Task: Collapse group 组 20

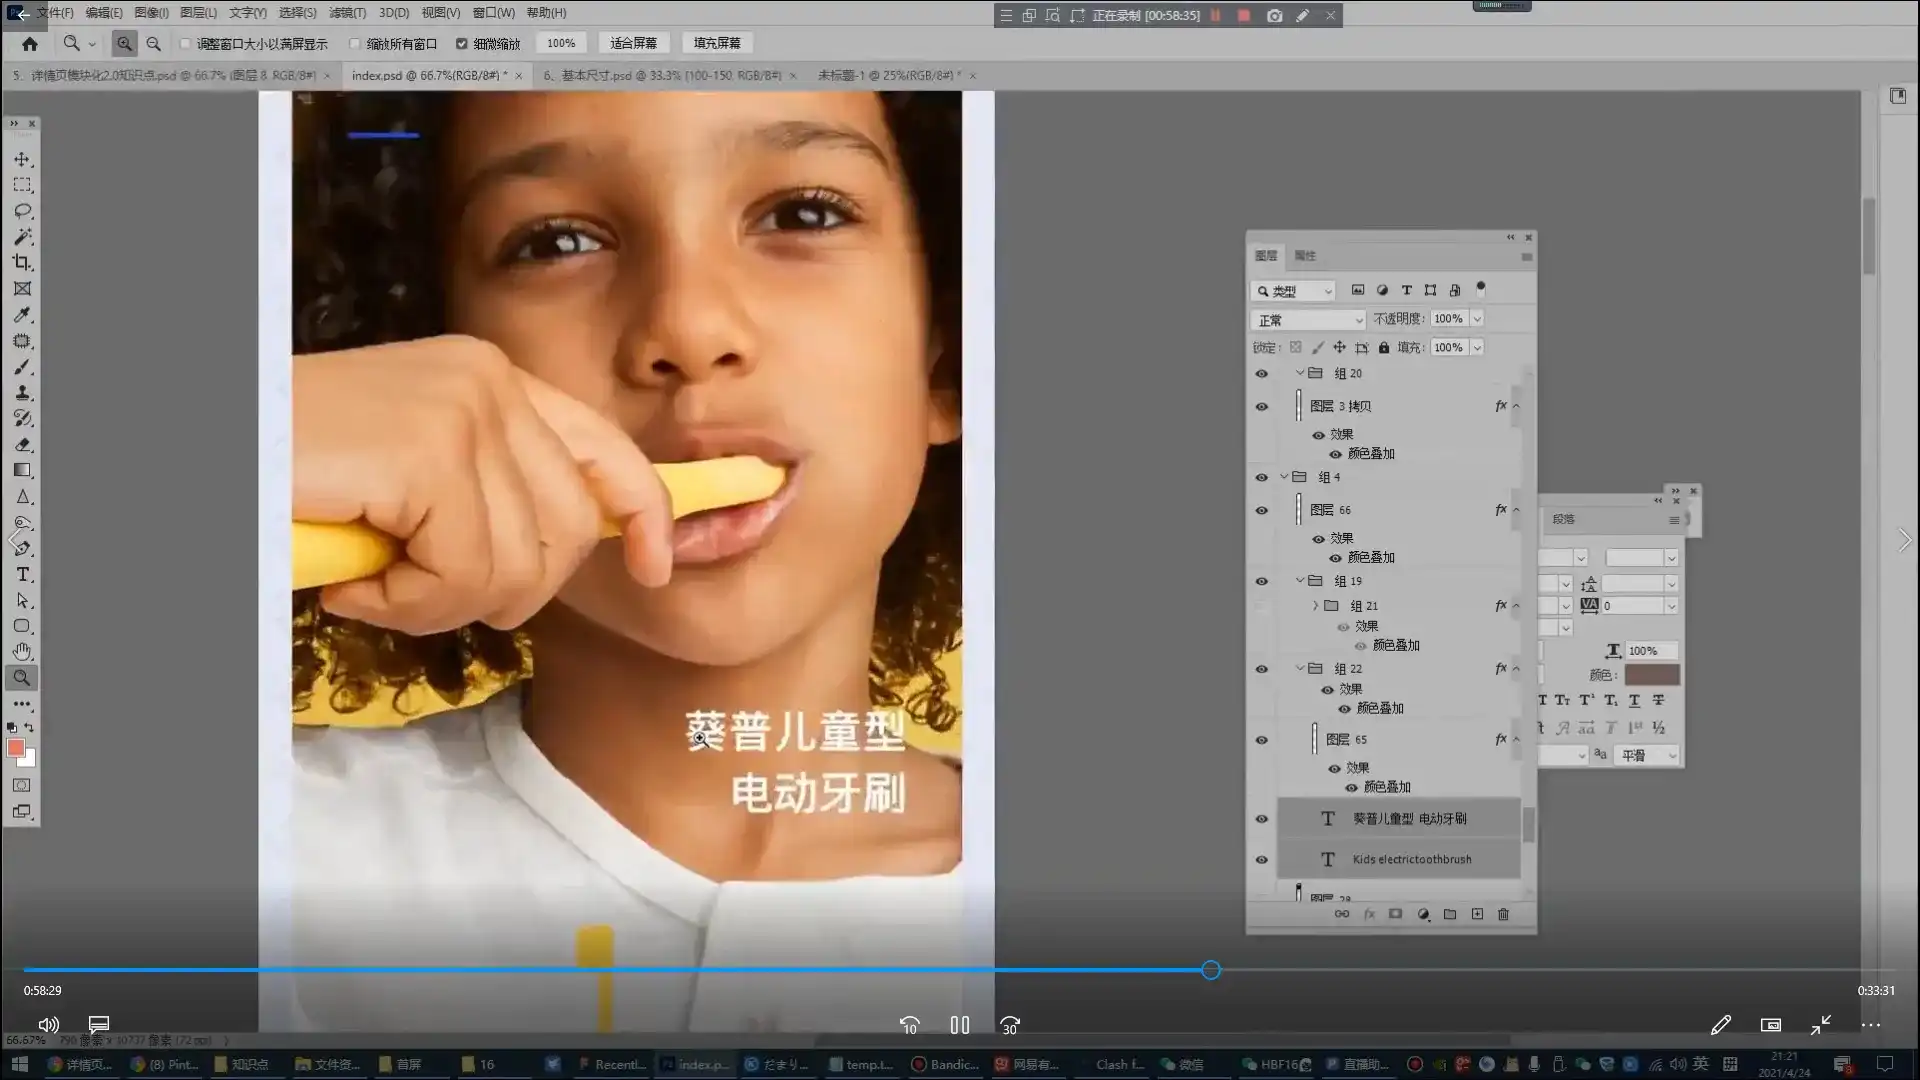Action: click(x=1299, y=373)
